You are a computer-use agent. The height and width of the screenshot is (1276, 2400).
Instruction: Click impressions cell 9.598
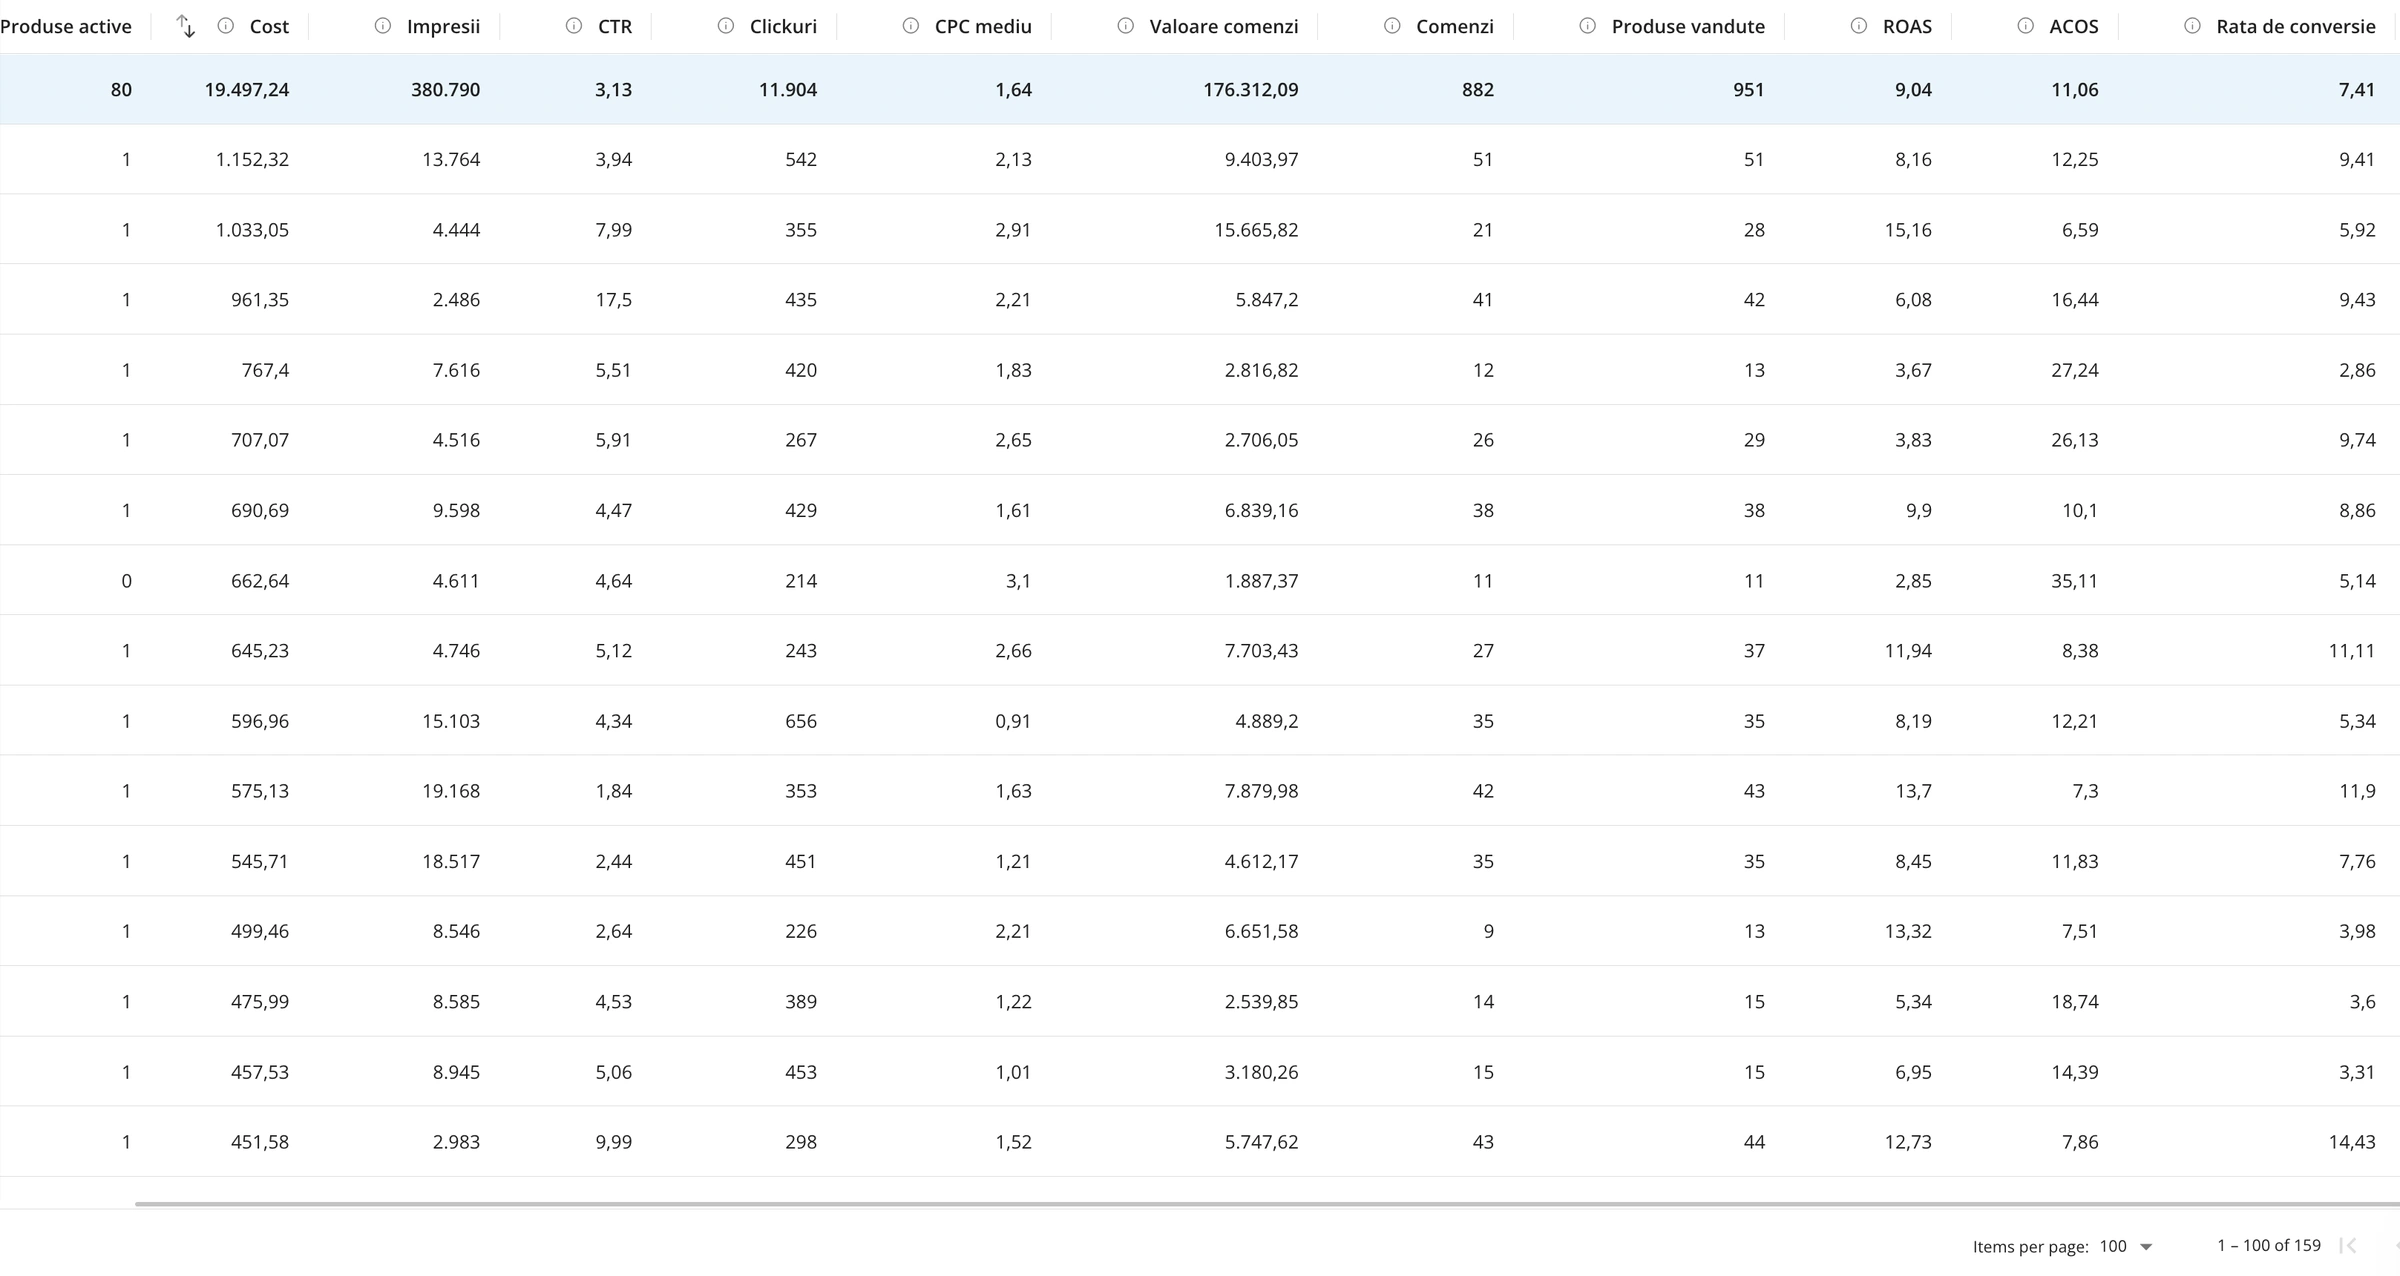tap(456, 510)
